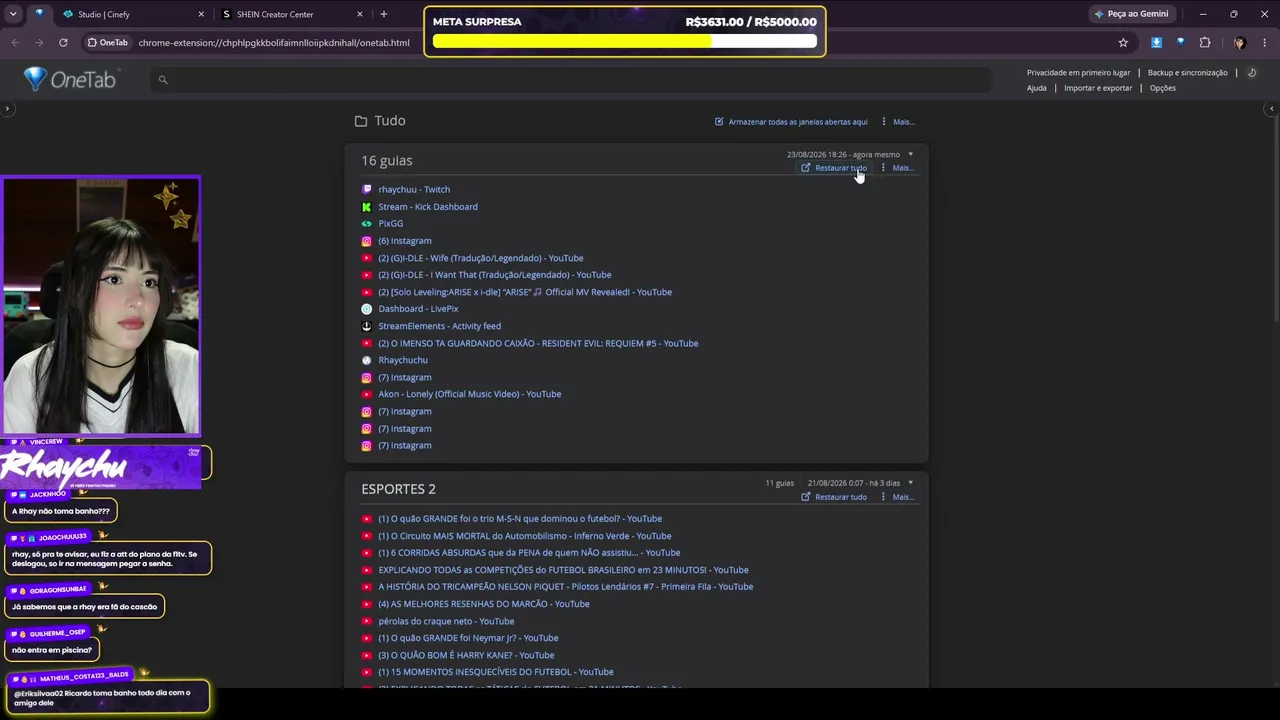Screen dimensions: 1280x720
Task: Switch to the Studio | Cinefy tab
Action: (130, 14)
